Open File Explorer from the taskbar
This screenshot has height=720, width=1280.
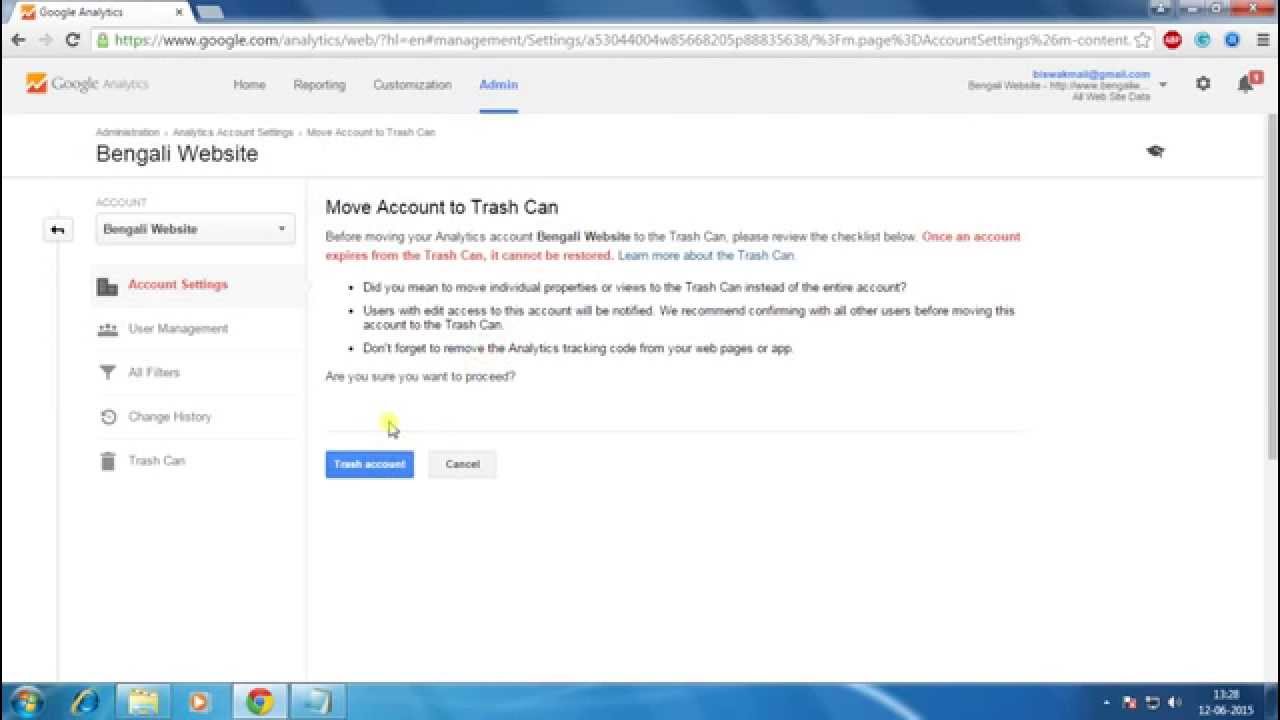click(x=144, y=702)
